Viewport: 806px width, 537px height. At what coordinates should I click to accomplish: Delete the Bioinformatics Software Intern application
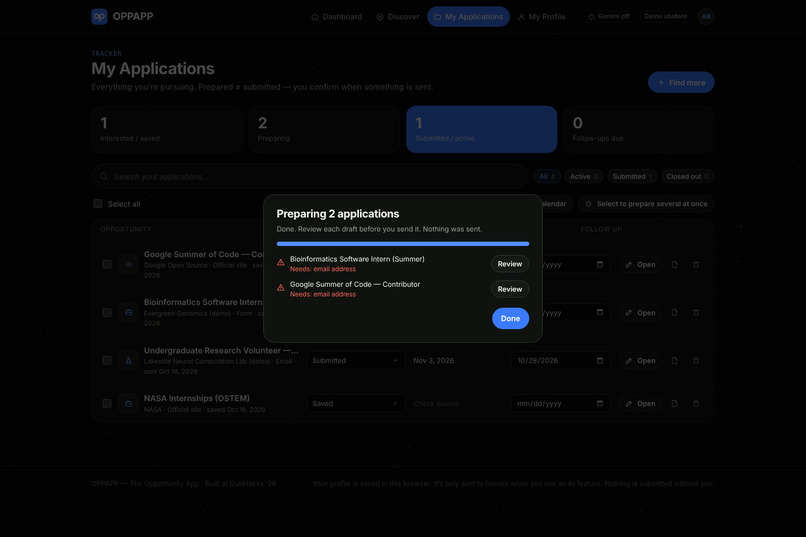pyautogui.click(x=696, y=312)
